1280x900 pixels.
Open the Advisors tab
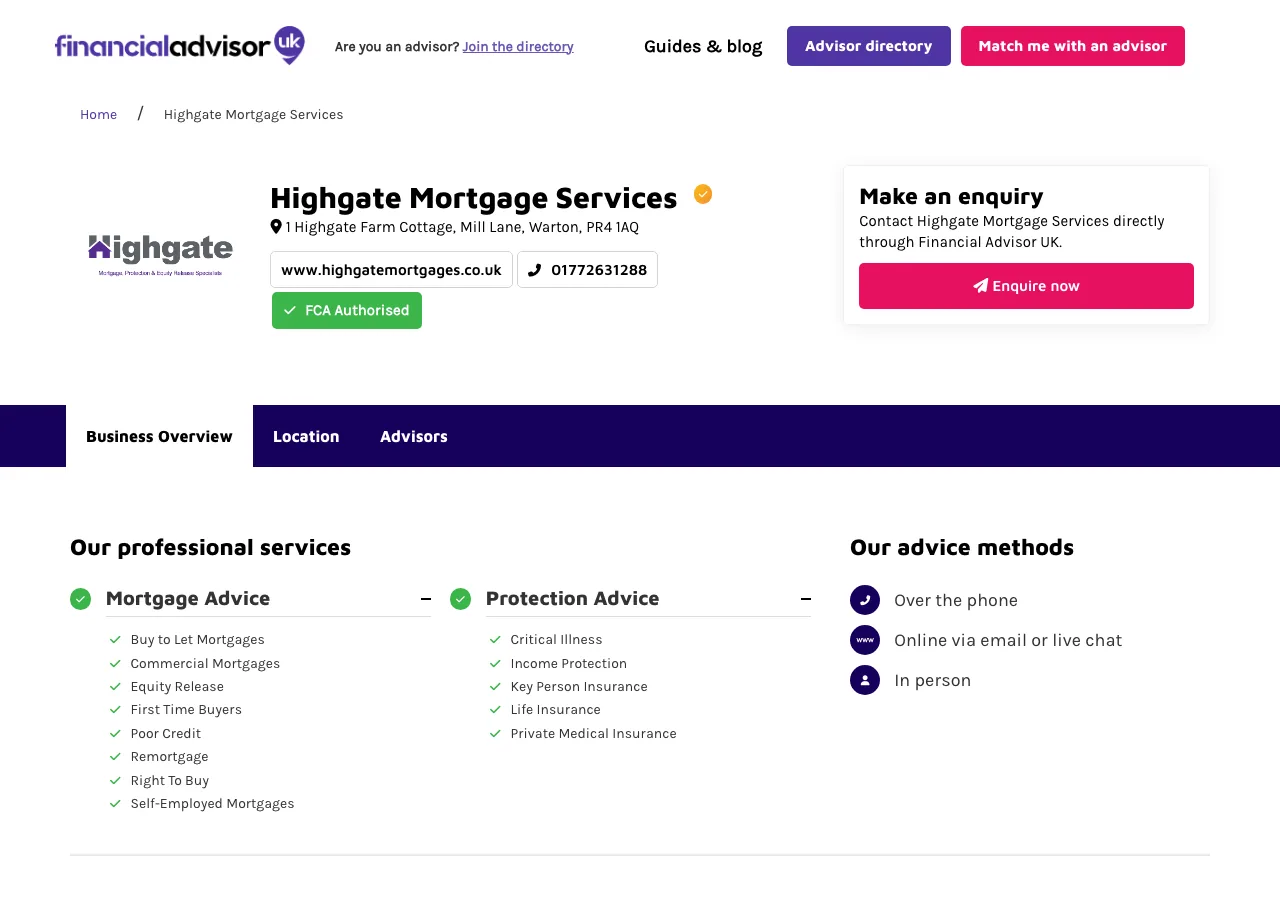point(413,436)
